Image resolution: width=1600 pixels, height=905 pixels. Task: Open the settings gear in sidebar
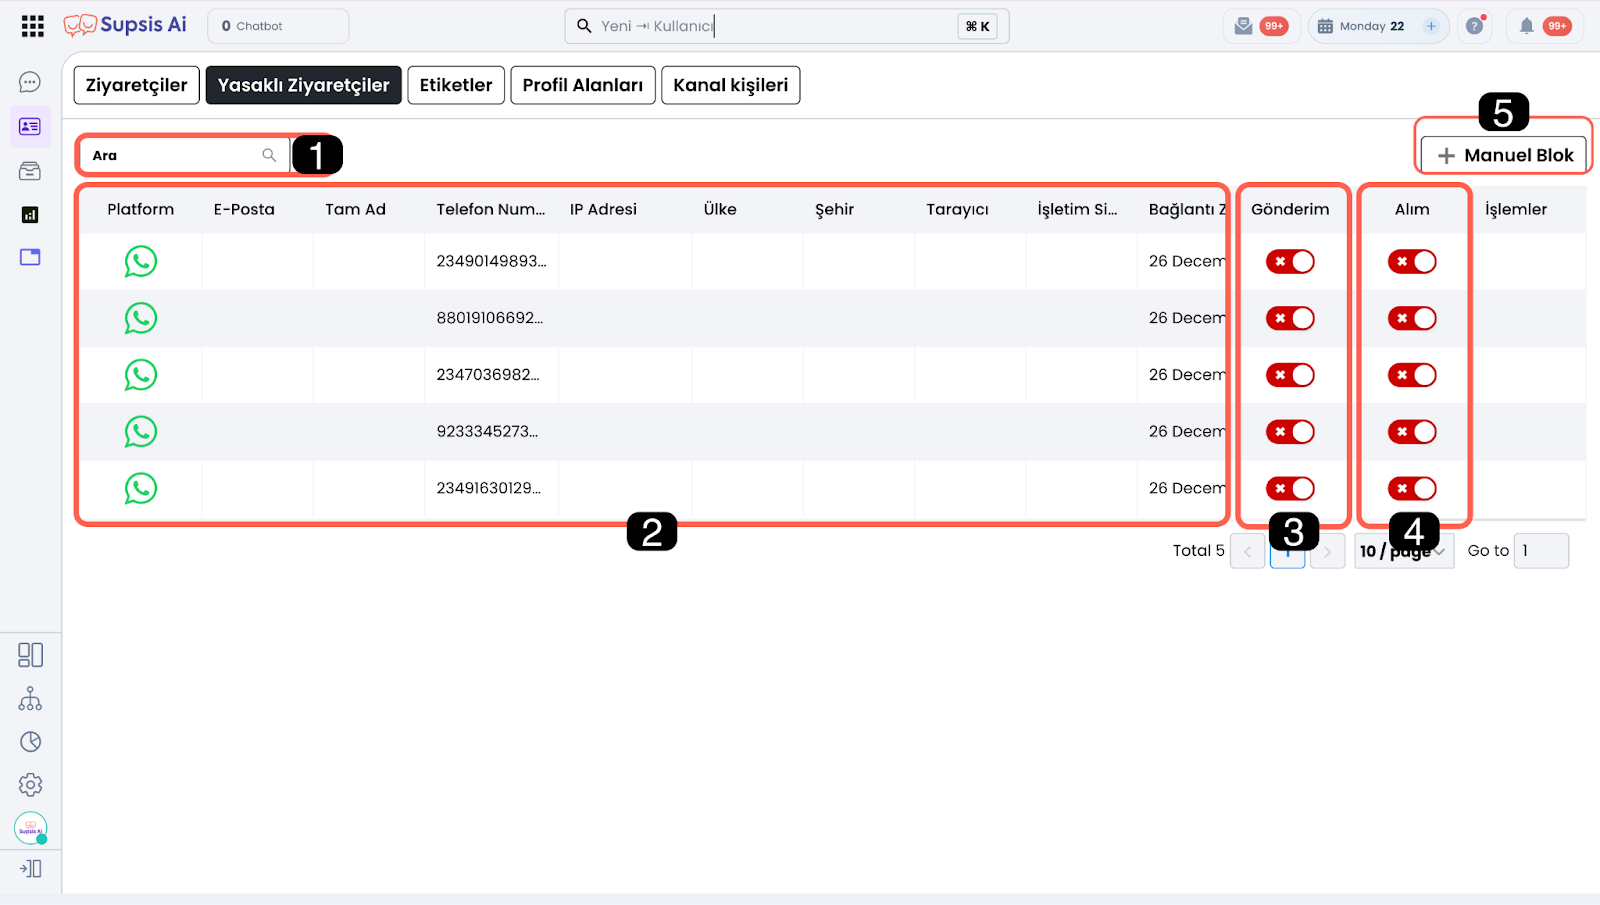point(30,785)
